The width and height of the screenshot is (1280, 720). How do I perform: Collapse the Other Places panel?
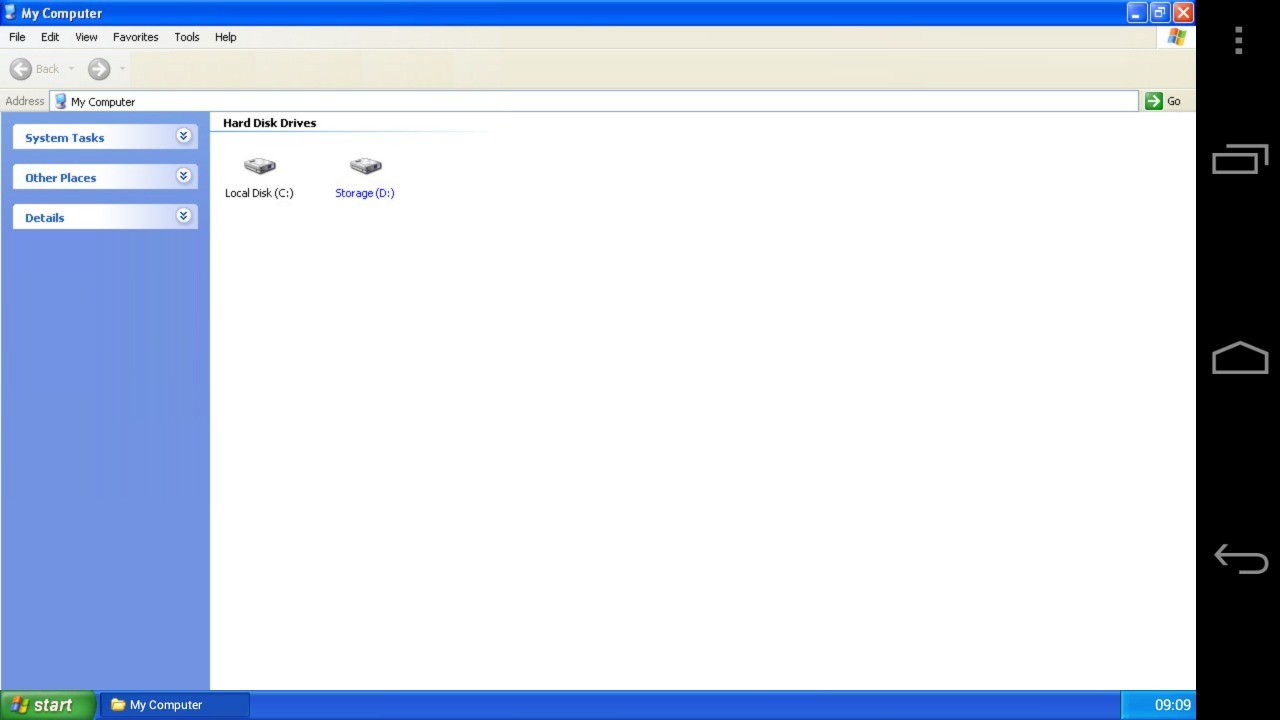pyautogui.click(x=183, y=175)
